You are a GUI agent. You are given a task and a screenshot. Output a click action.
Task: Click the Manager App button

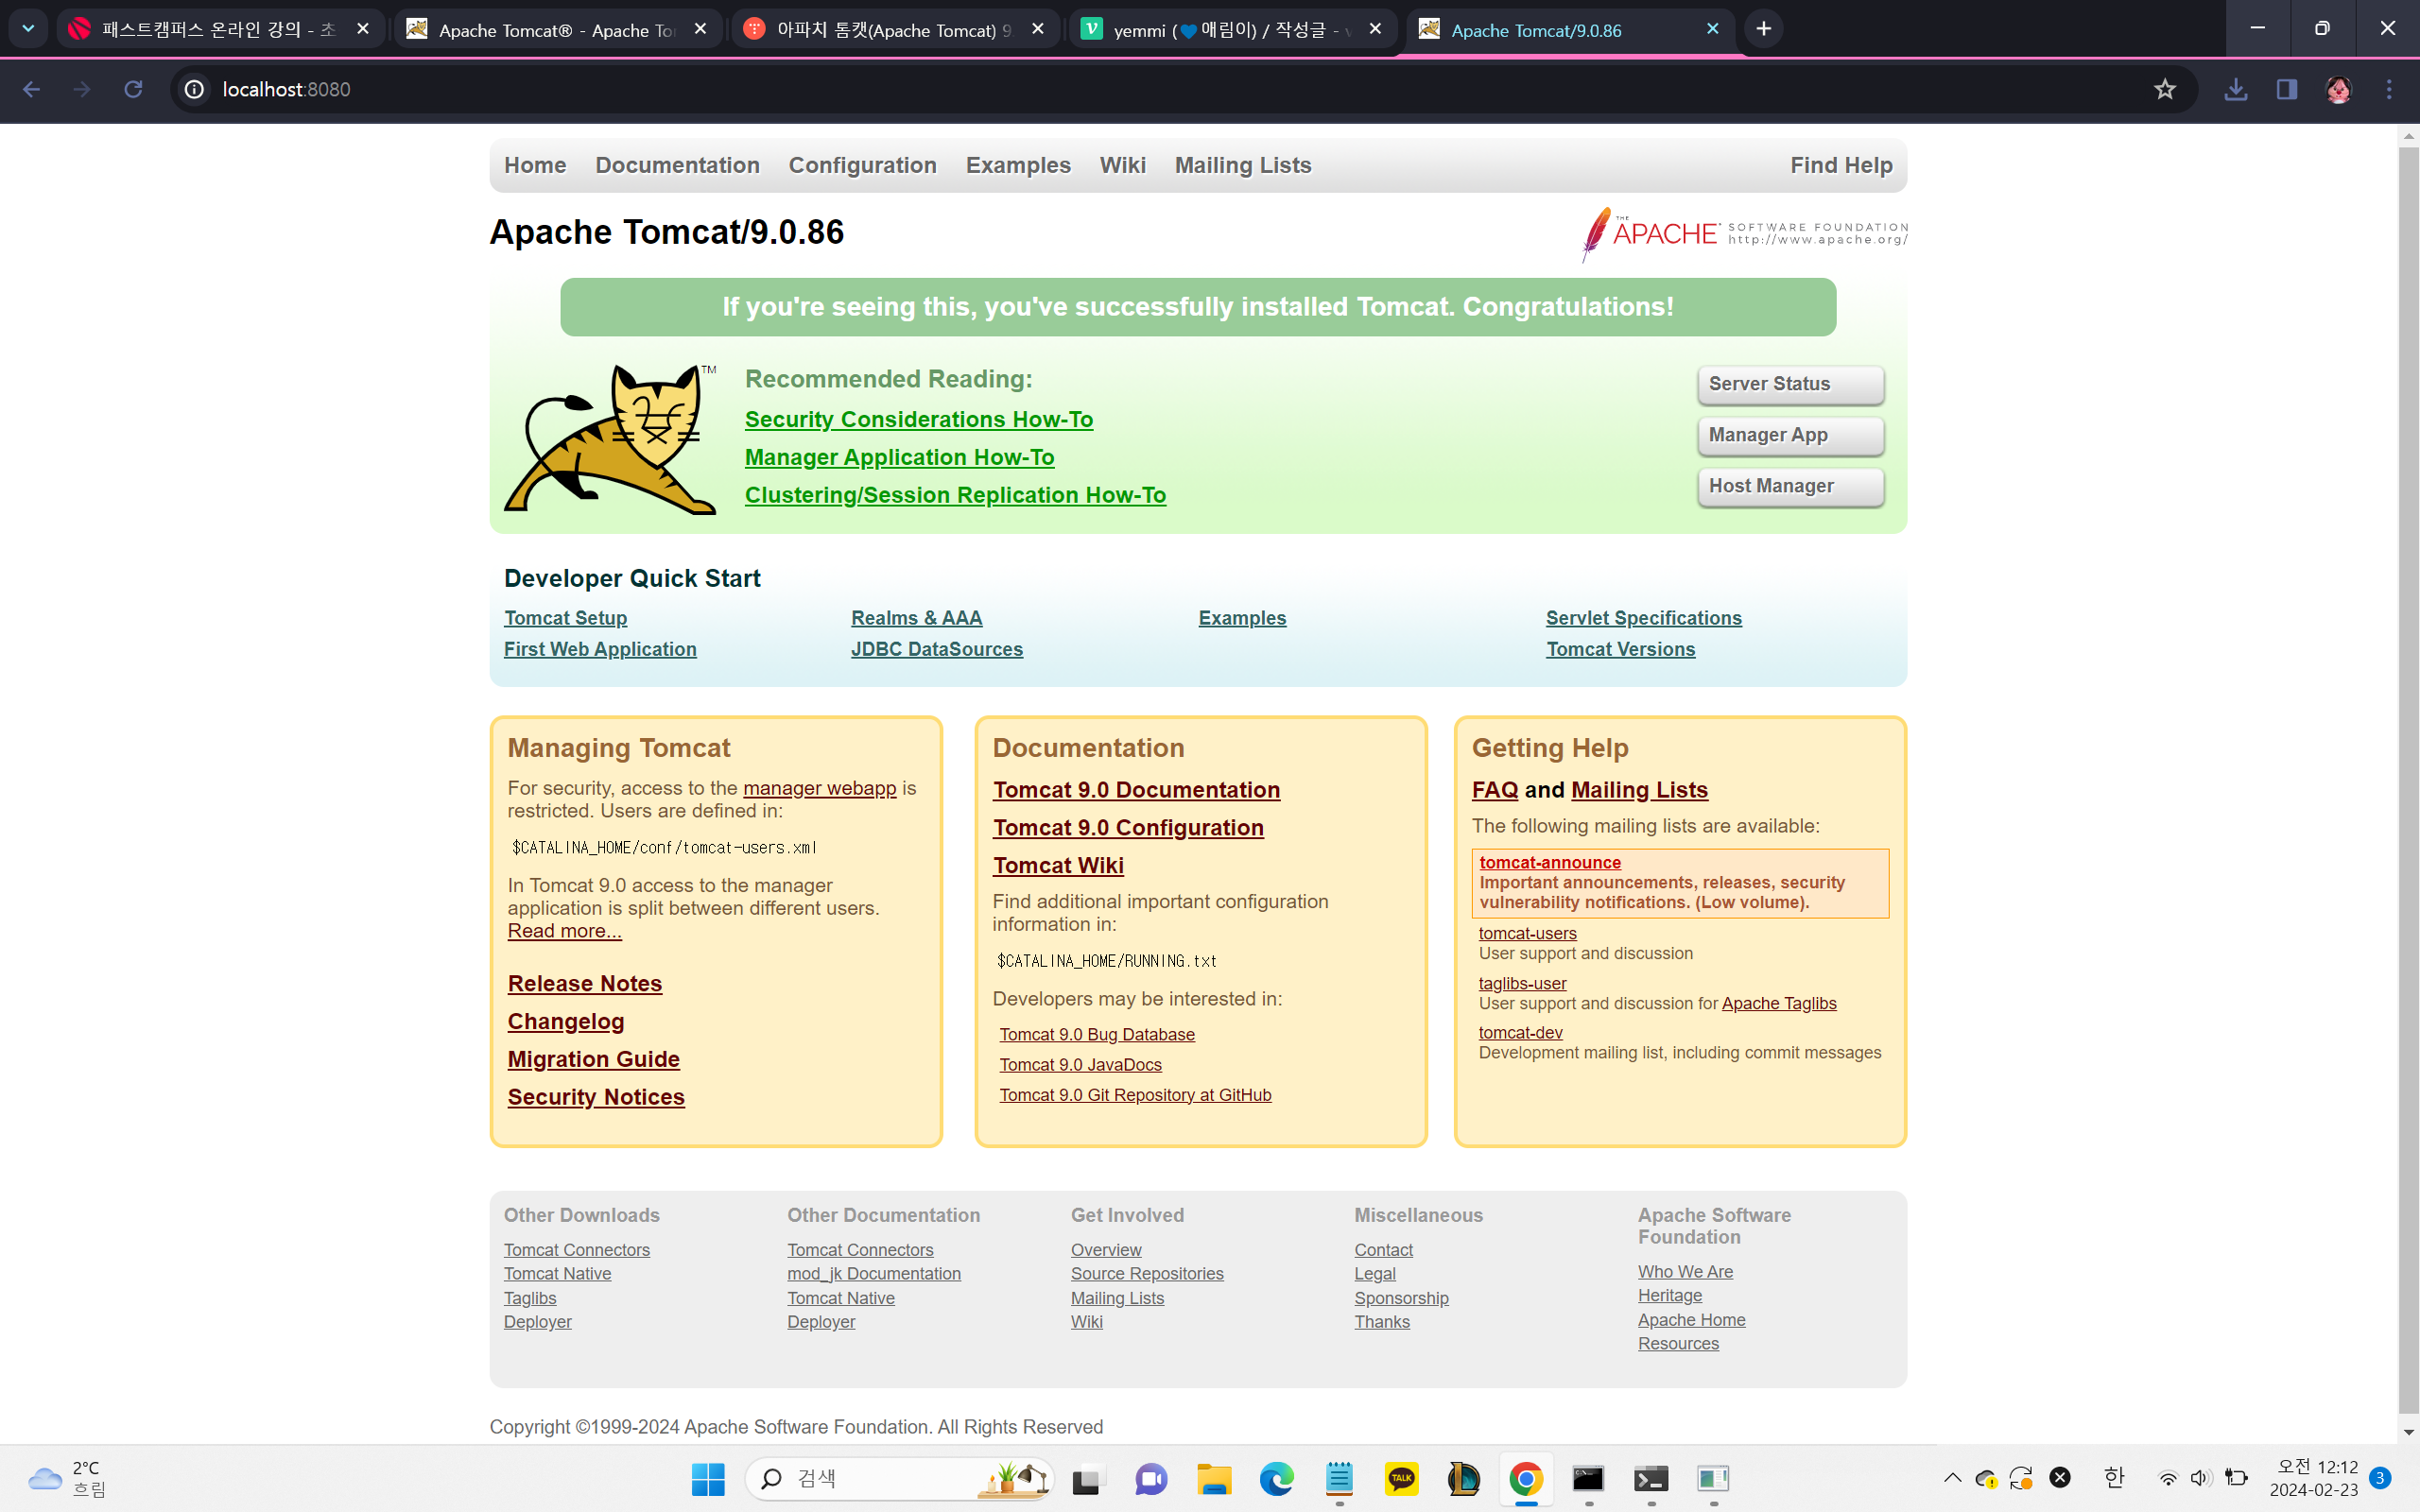(x=1790, y=435)
